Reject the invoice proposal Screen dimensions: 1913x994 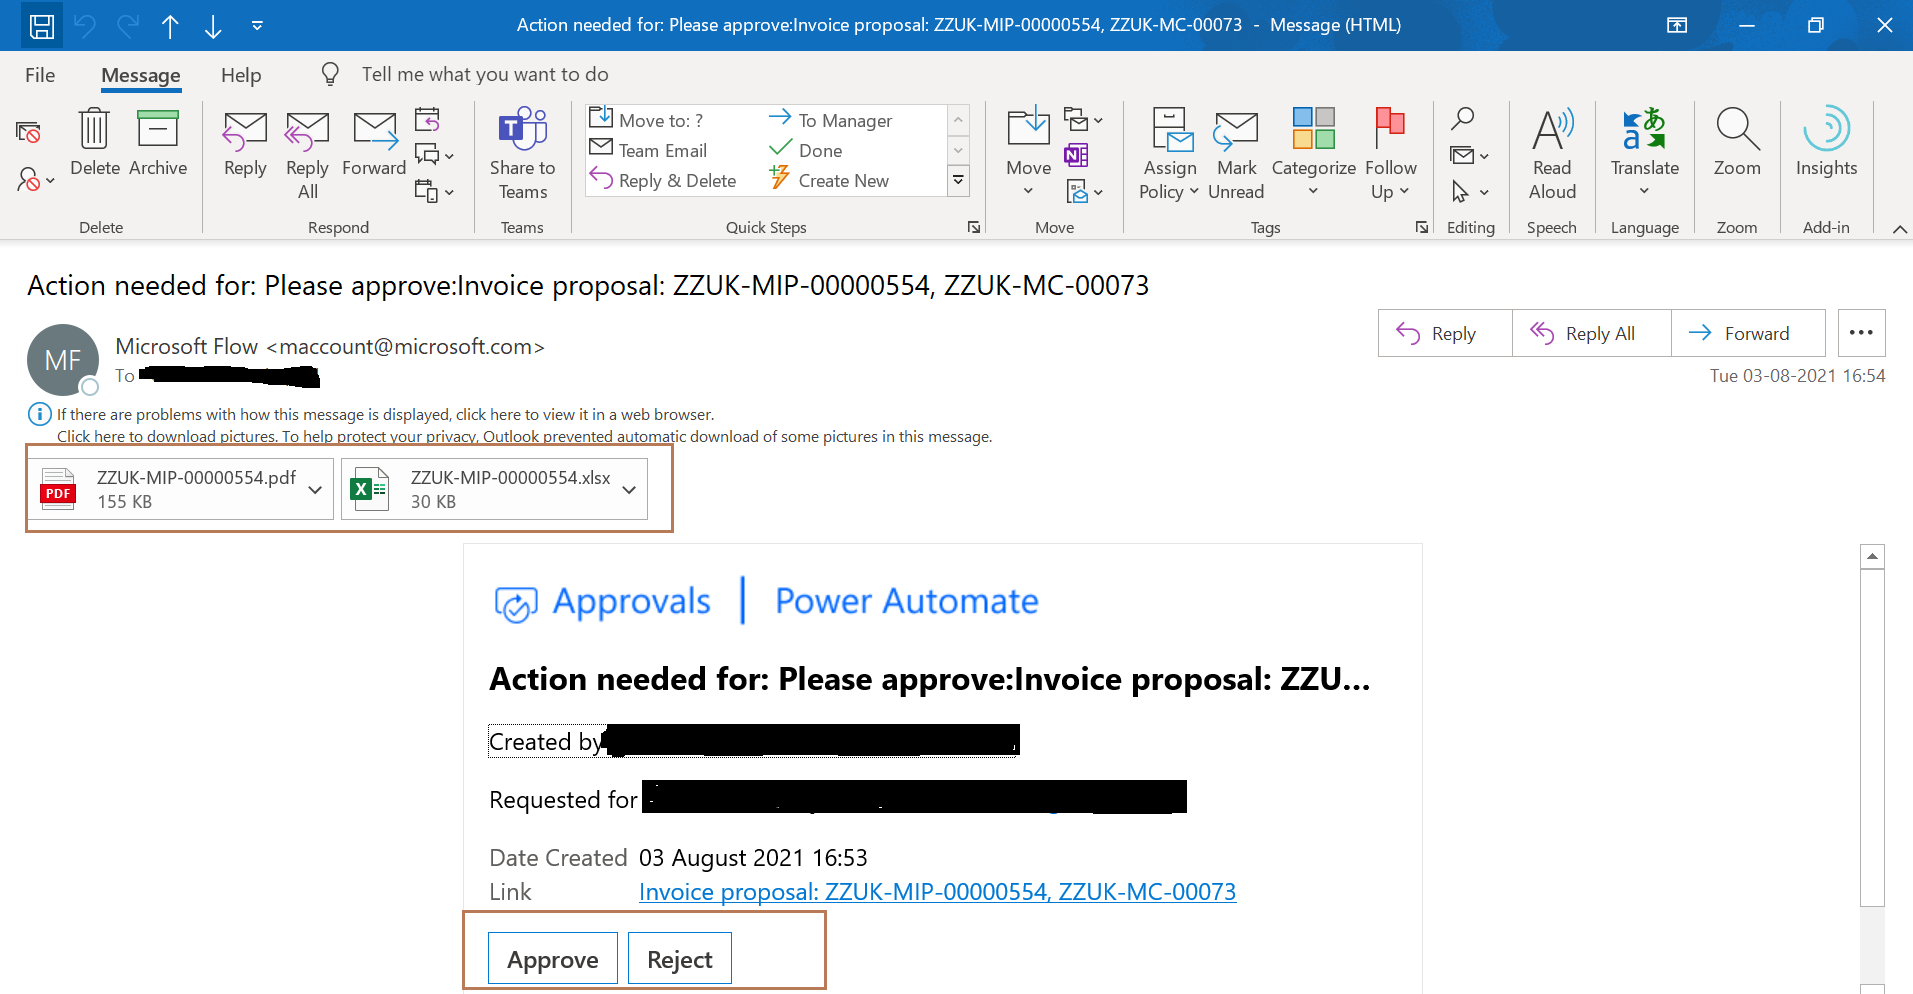pyautogui.click(x=679, y=959)
